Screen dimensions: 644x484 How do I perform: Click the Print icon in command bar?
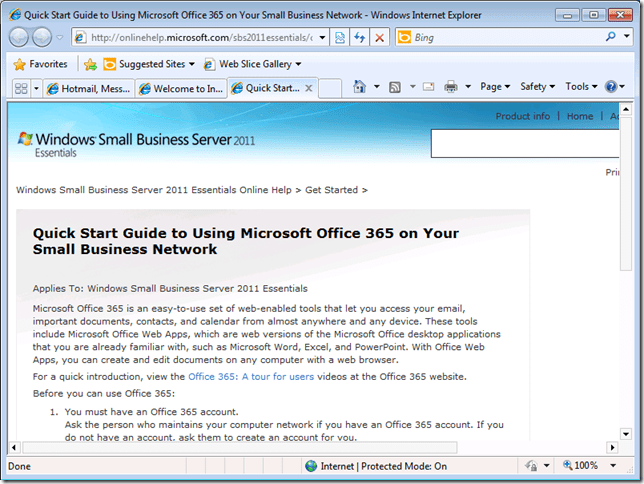point(451,87)
